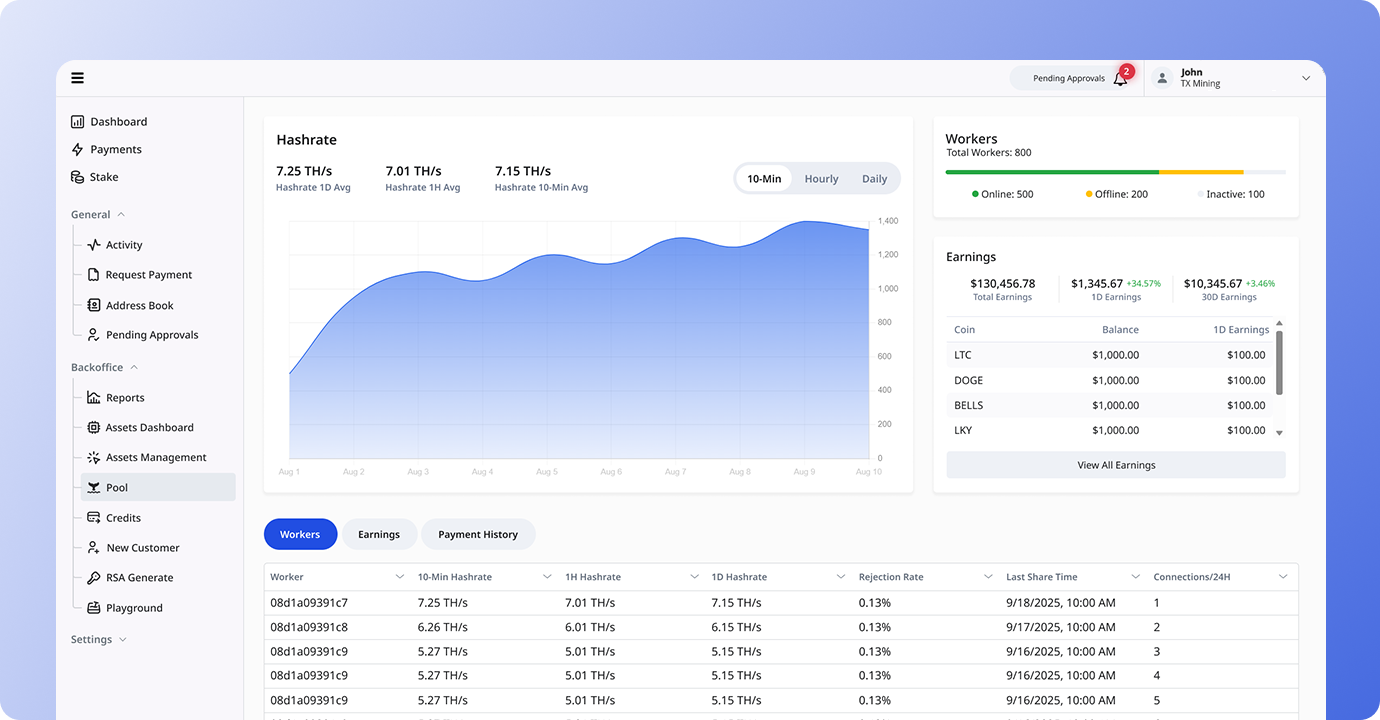Viewport: 1380px width, 720px height.
Task: Click the RSA Generate key icon
Action: click(x=93, y=578)
